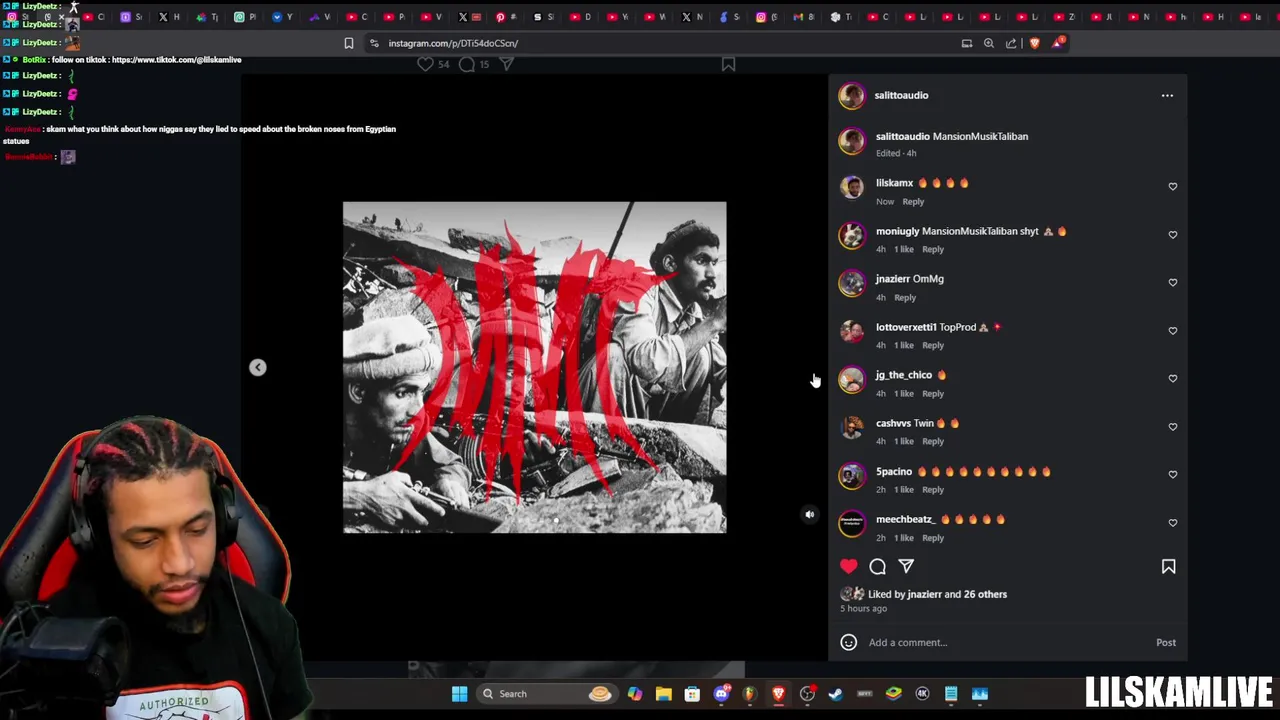Like moniugly's comment with the heart
Viewport: 1280px width, 720px height.
click(1173, 234)
